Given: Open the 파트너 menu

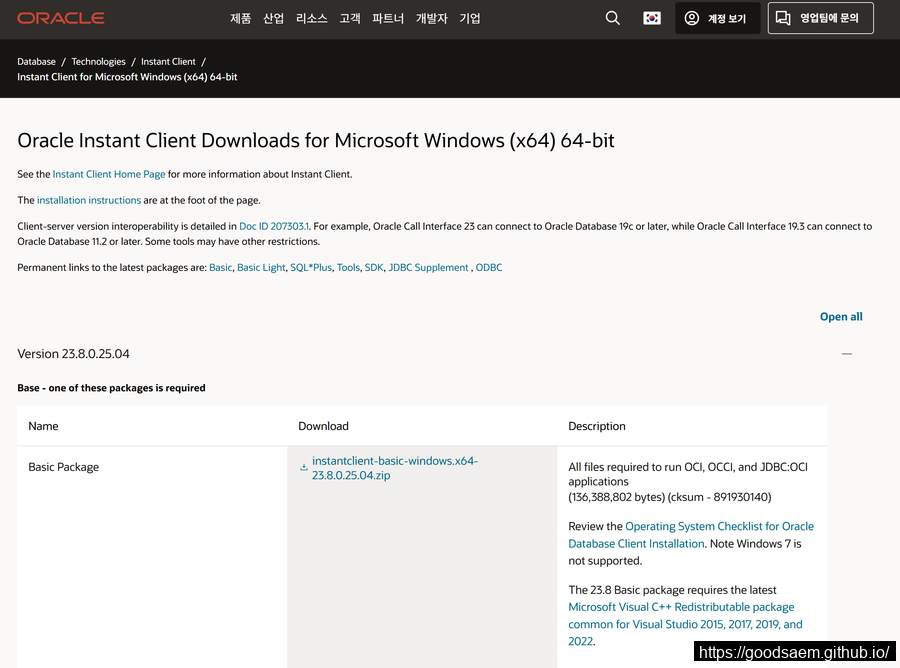Looking at the screenshot, I should pyautogui.click(x=388, y=18).
